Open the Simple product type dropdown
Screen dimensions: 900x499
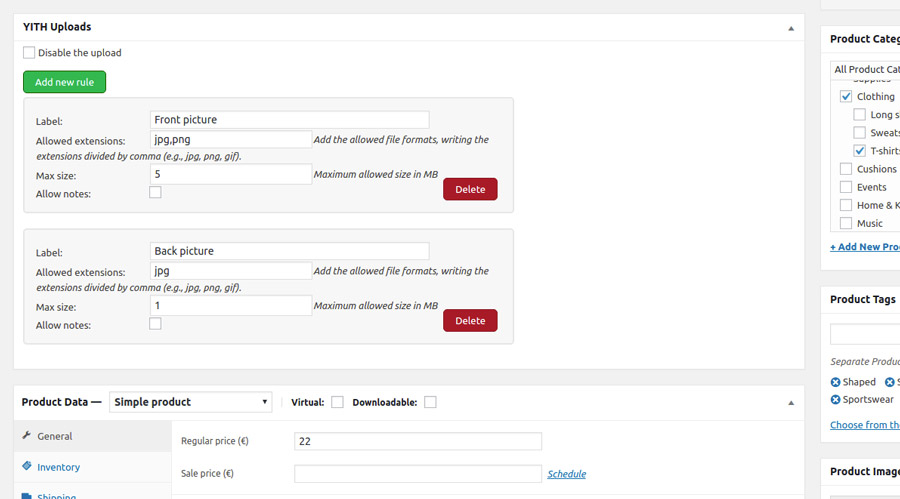tap(191, 402)
